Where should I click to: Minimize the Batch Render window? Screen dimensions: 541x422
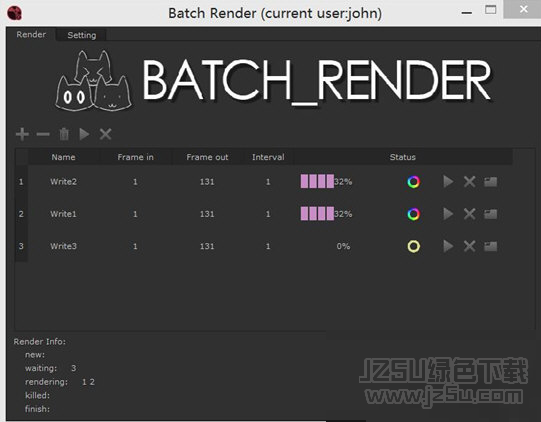click(x=467, y=13)
